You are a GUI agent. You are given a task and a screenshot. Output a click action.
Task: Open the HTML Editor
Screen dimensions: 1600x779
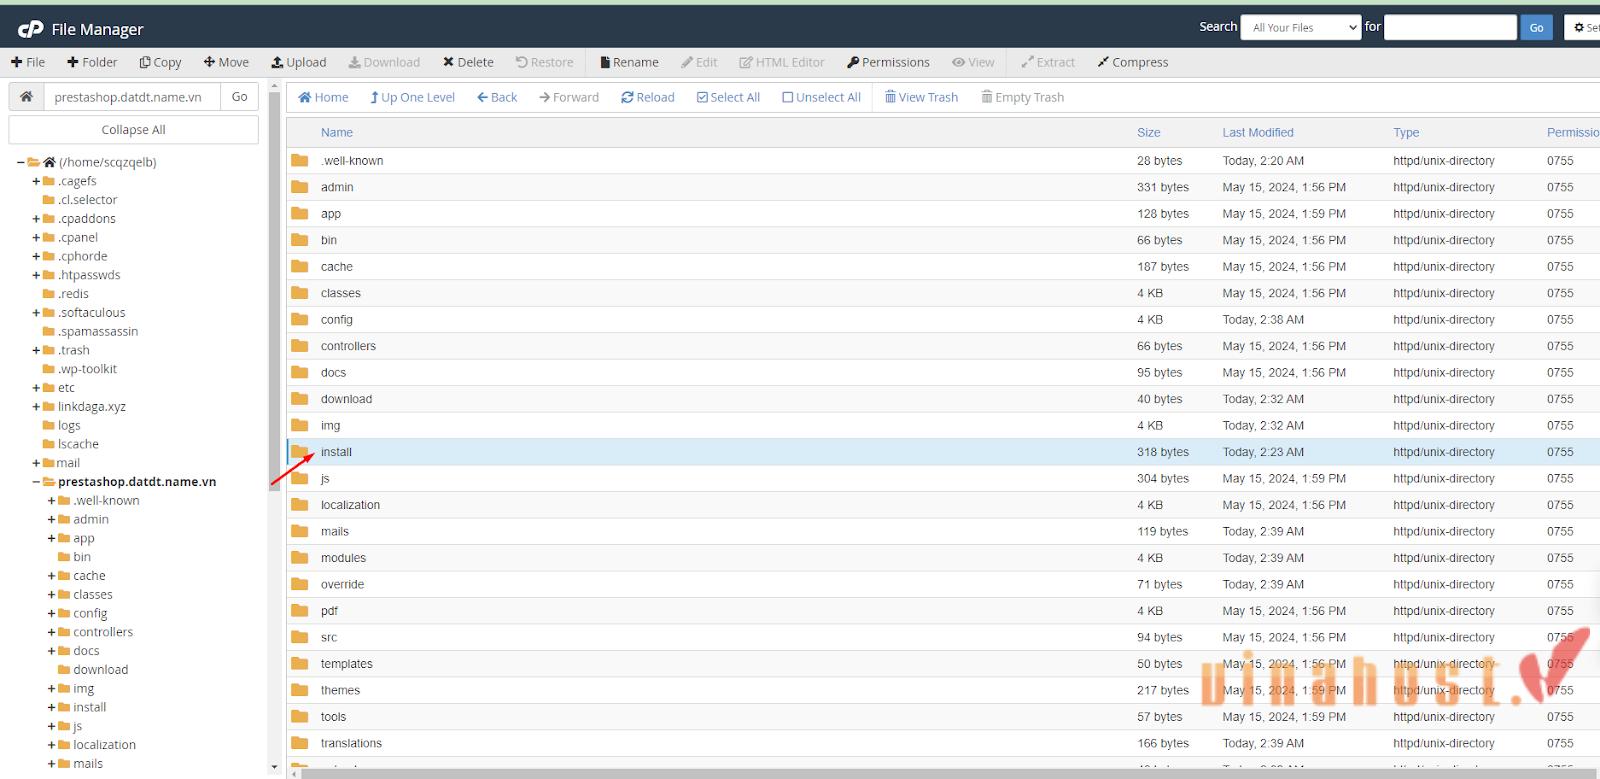click(782, 62)
